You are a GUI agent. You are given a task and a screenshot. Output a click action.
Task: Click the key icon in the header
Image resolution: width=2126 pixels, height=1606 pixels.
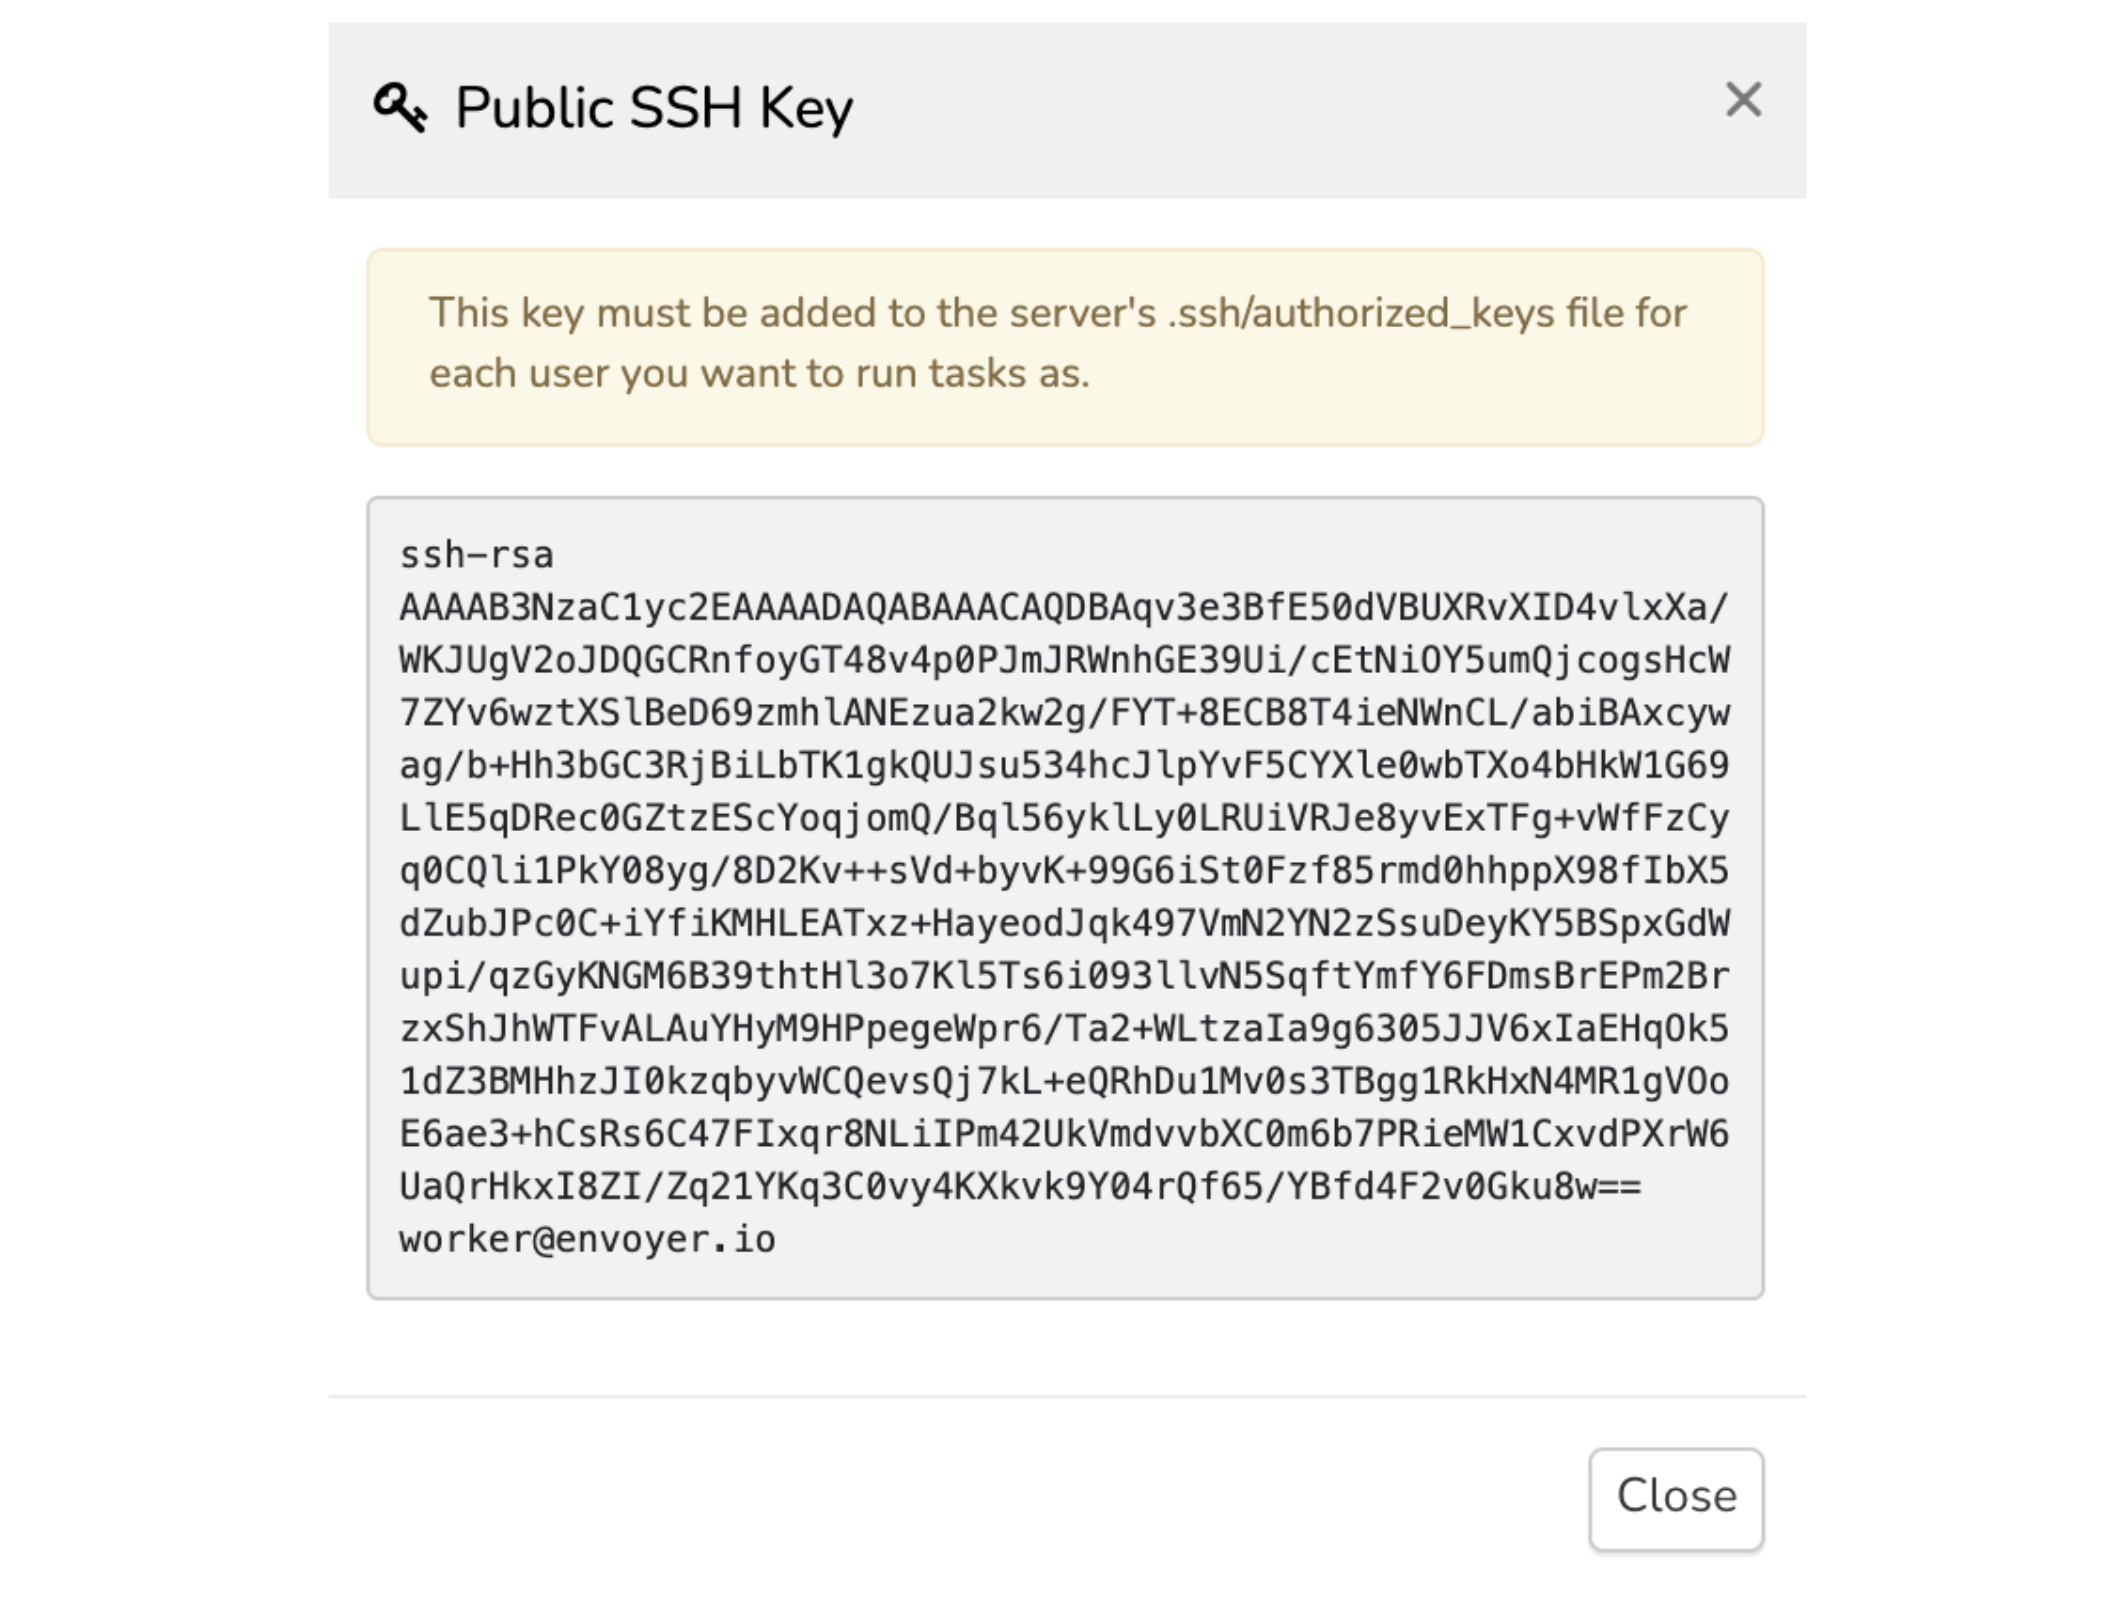click(x=400, y=107)
